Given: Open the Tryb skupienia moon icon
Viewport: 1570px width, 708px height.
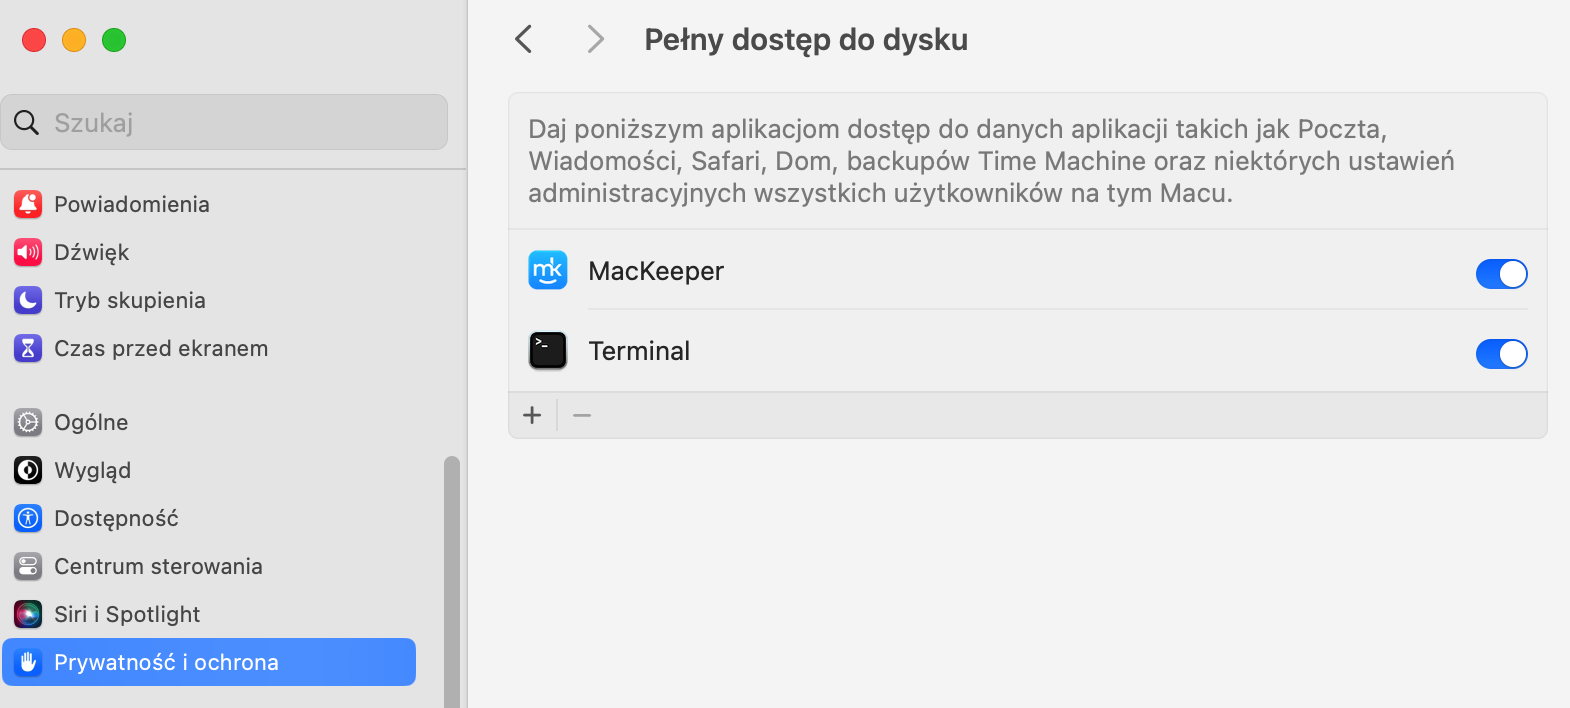Looking at the screenshot, I should (28, 300).
